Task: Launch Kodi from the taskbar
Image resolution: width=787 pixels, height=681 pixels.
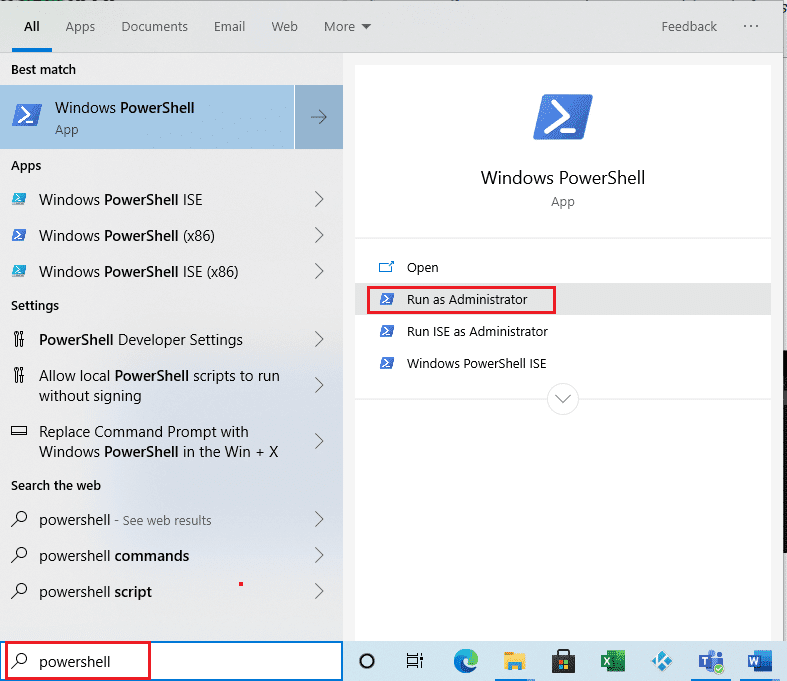Action: (662, 661)
